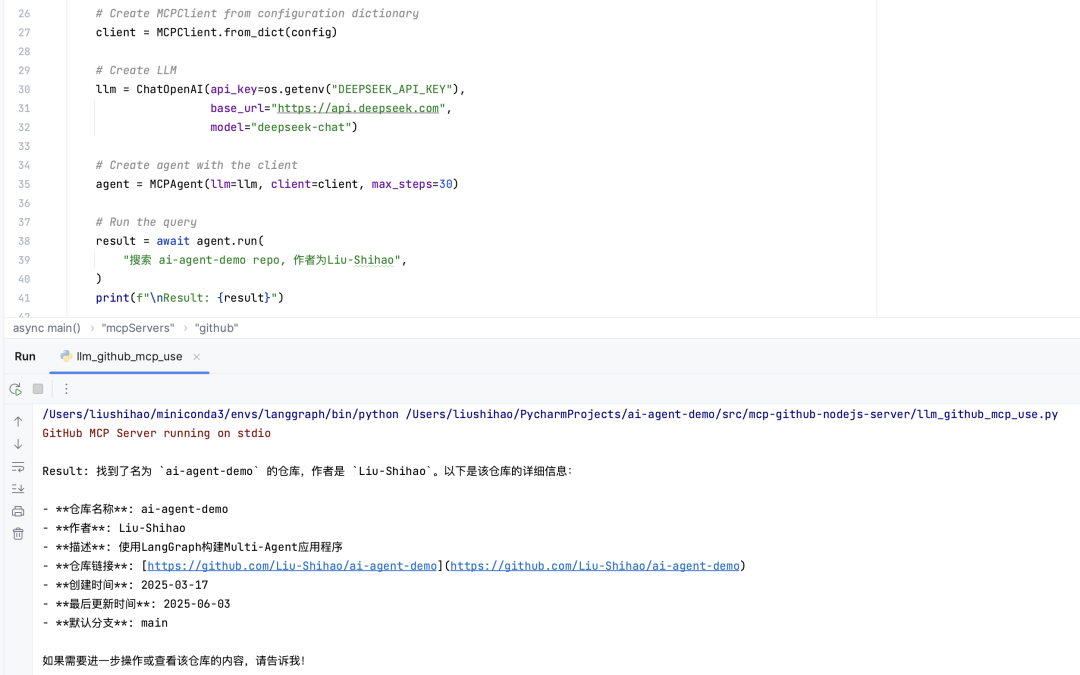Viewport: 1080px width, 675px height.
Task: Click the async main() breadcrumb
Action: pyautogui.click(x=47, y=328)
